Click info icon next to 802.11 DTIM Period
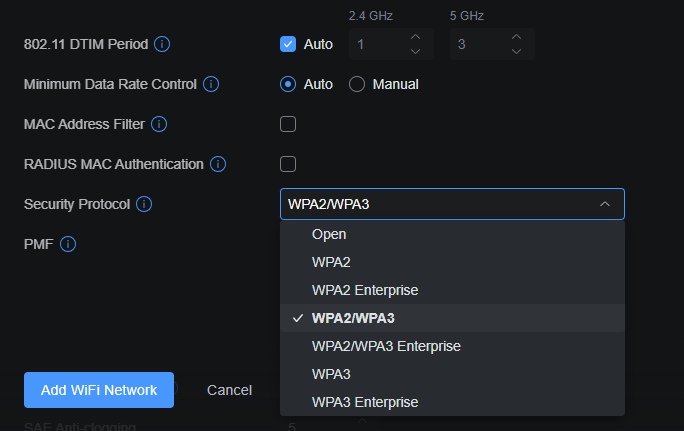The width and height of the screenshot is (684, 431). [162, 44]
